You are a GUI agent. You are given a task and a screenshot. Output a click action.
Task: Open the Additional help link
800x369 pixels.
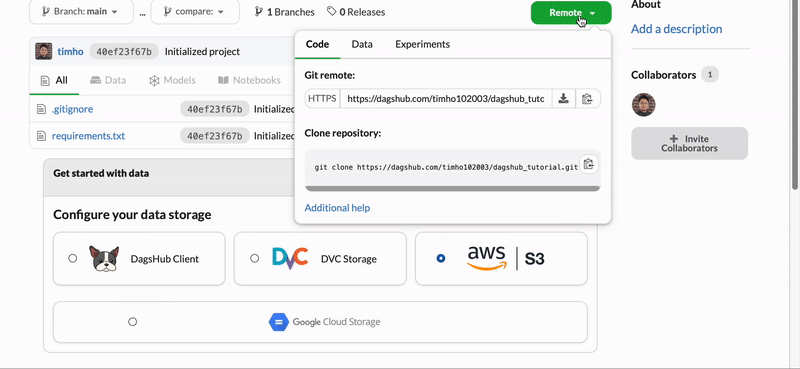click(x=337, y=208)
